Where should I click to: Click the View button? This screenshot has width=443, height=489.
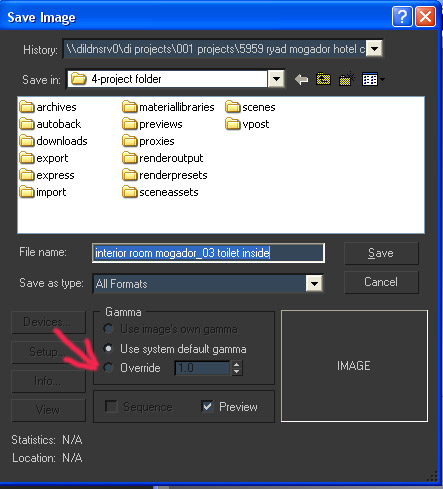coord(48,410)
